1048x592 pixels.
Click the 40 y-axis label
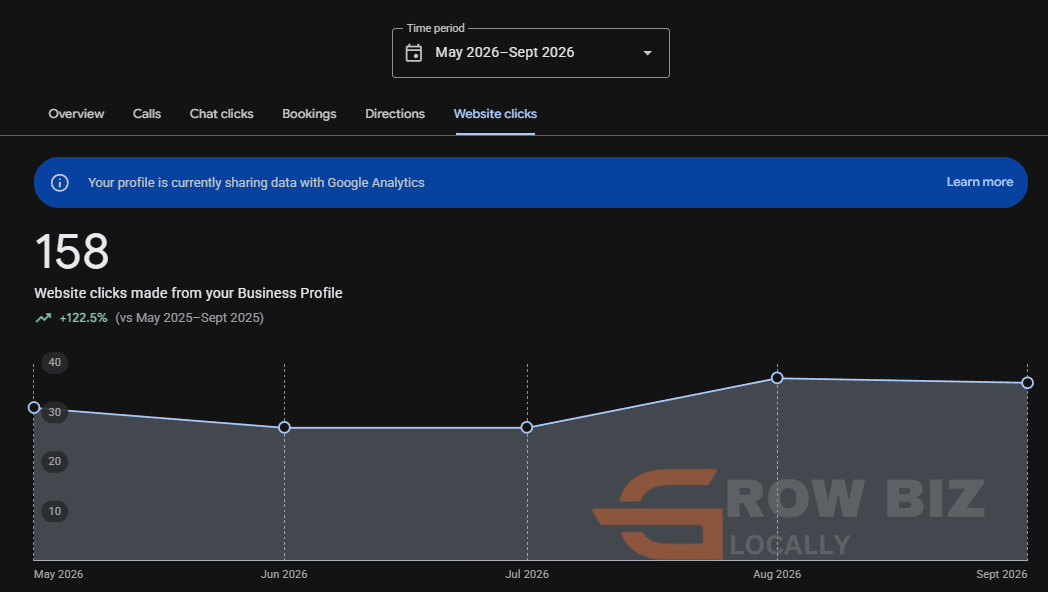pyautogui.click(x=55, y=362)
